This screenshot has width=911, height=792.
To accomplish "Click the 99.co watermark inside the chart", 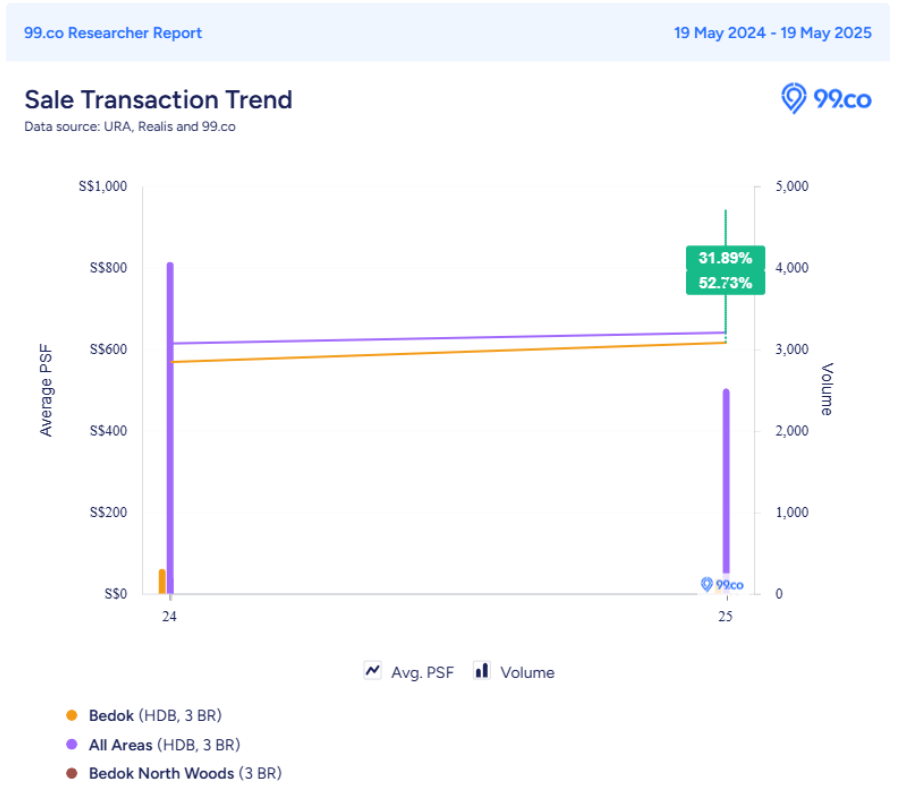I will click(722, 585).
